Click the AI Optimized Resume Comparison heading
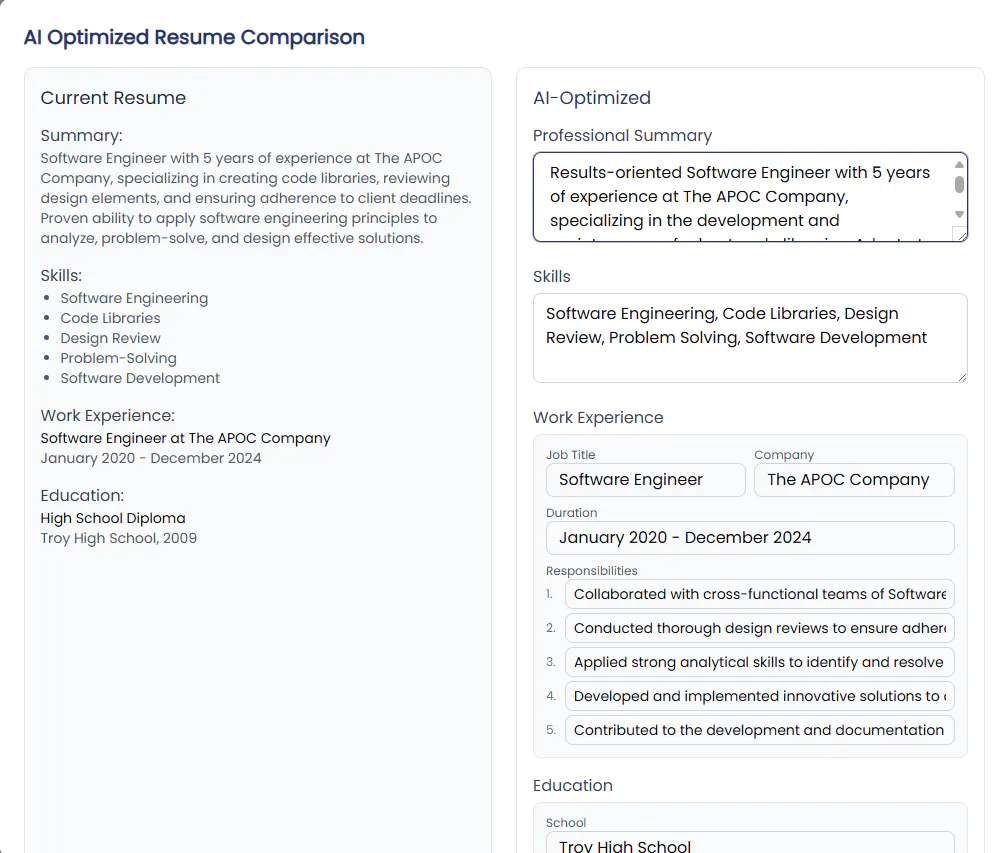Viewport: 1006px width, 853px height. click(194, 37)
